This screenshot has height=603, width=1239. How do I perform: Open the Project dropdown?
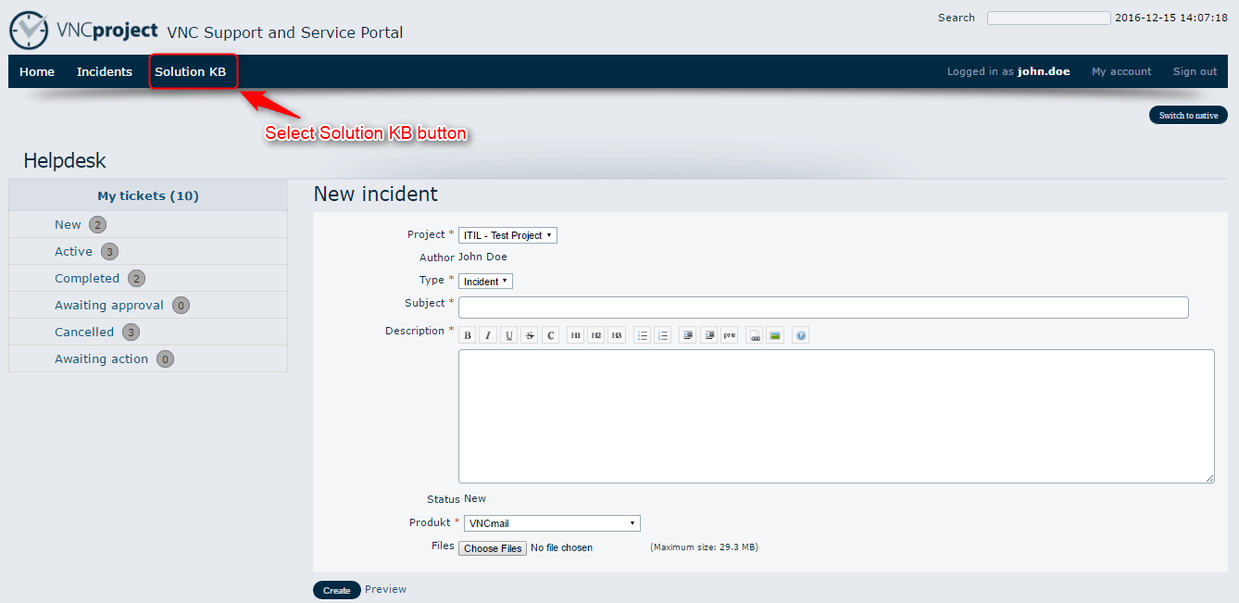point(507,236)
